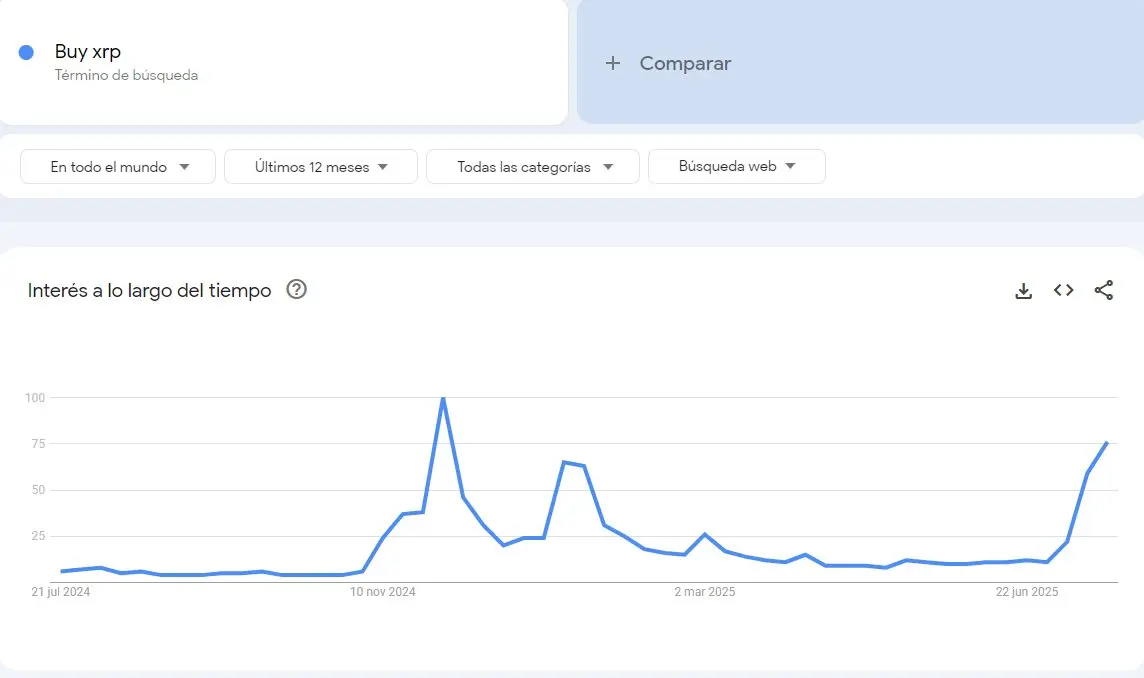
Task: Click the latest data point near 75
Action: pos(1107,442)
